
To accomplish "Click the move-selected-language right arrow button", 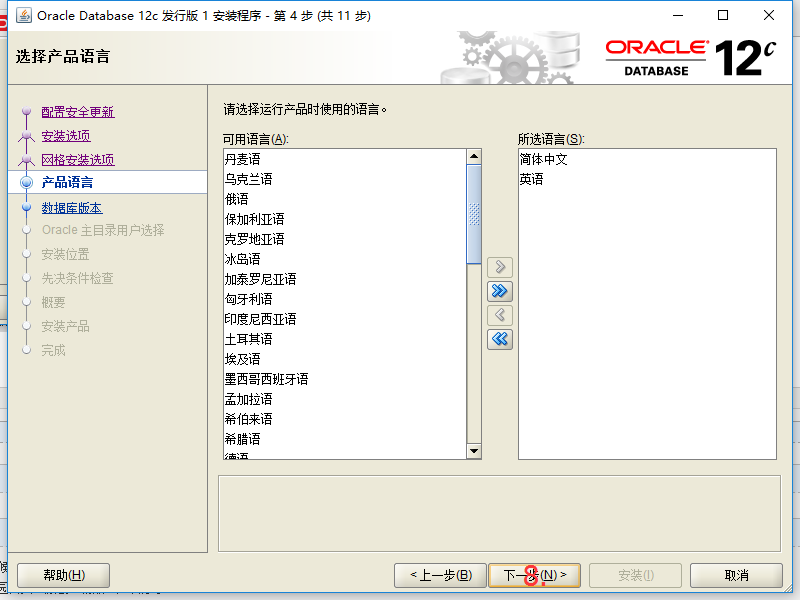I will coord(499,267).
